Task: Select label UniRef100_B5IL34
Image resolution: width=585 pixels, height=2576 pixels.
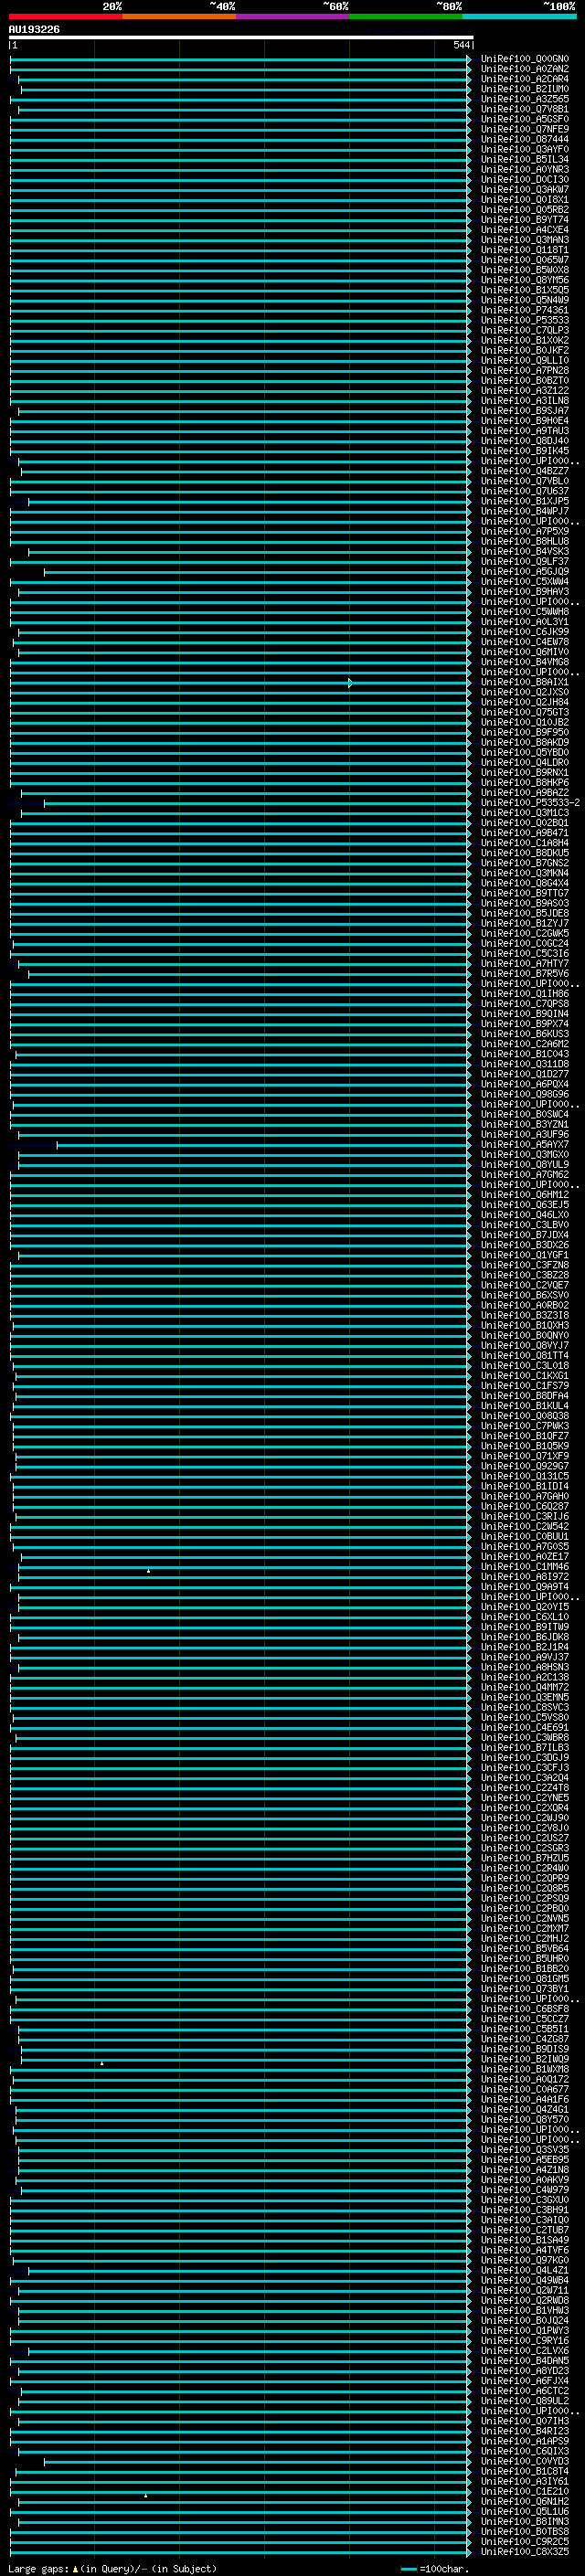Action: 525,159
